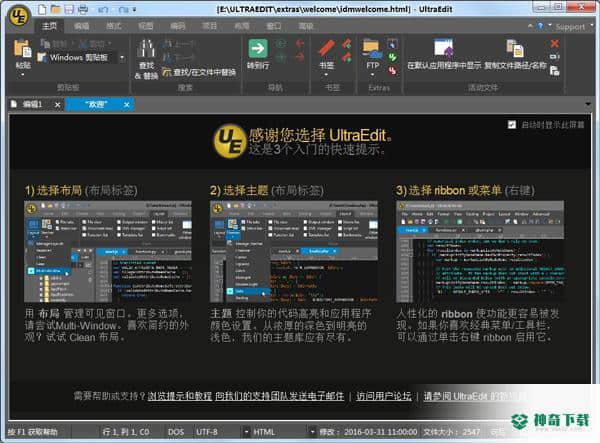The width and height of the screenshot is (600, 443).
Task: Click the 行 1, 列 1 status bar position
Action: [126, 432]
